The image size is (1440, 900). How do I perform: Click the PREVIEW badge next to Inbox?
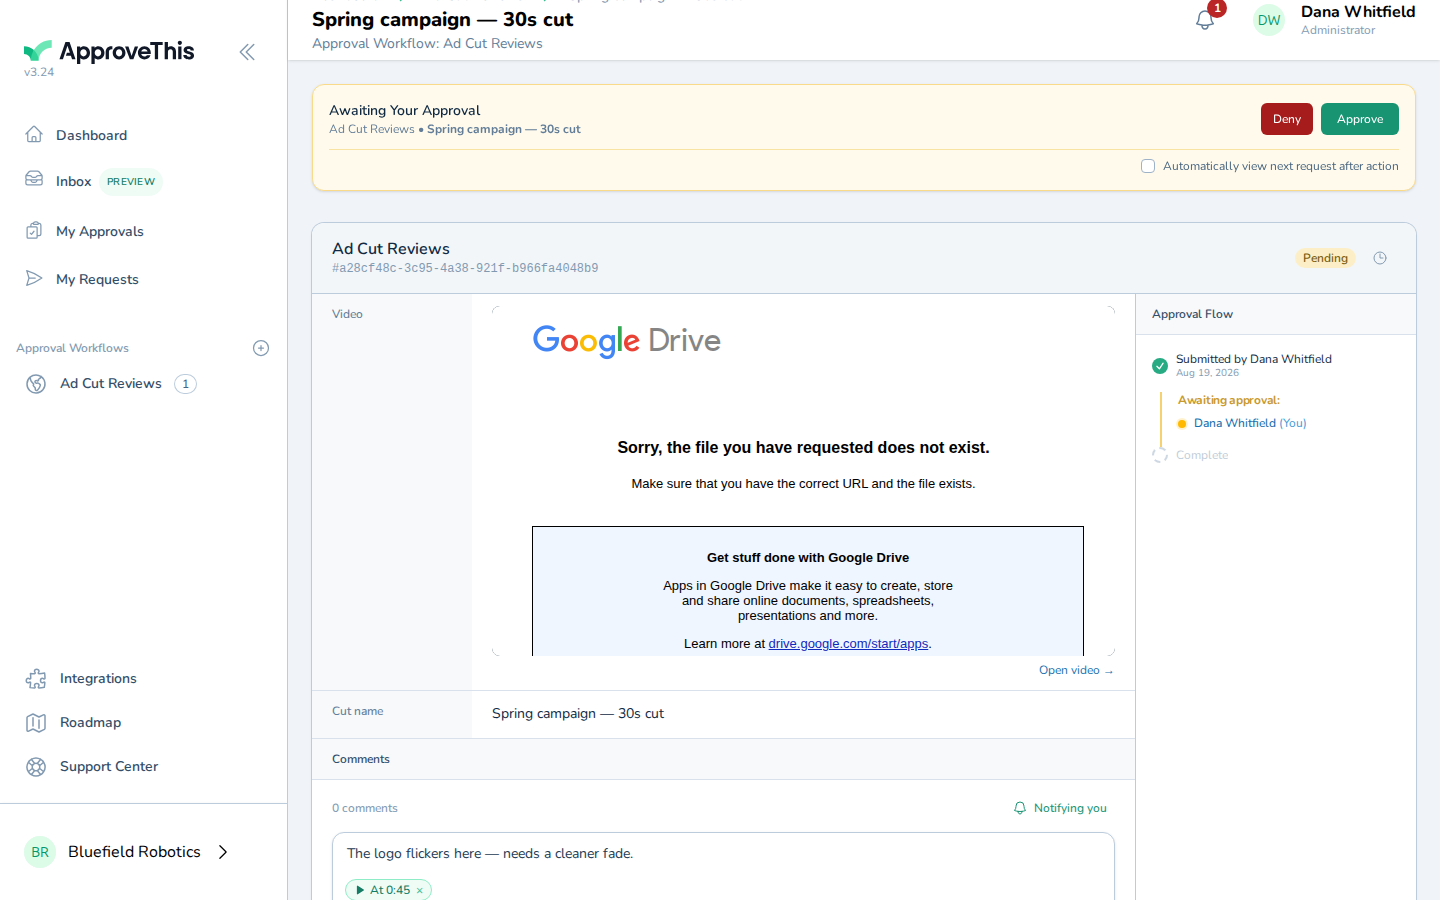point(131,182)
